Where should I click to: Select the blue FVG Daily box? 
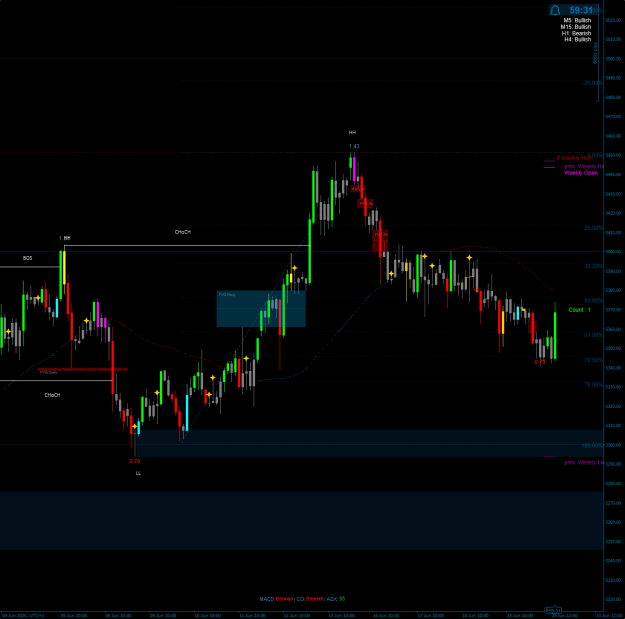pos(261,309)
